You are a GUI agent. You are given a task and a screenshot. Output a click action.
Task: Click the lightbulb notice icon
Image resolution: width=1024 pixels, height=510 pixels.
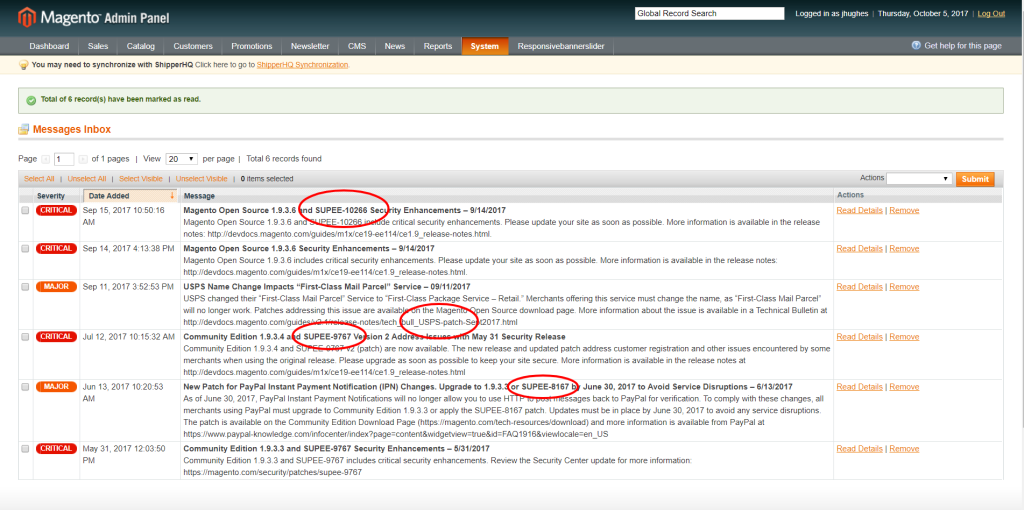(x=24, y=65)
